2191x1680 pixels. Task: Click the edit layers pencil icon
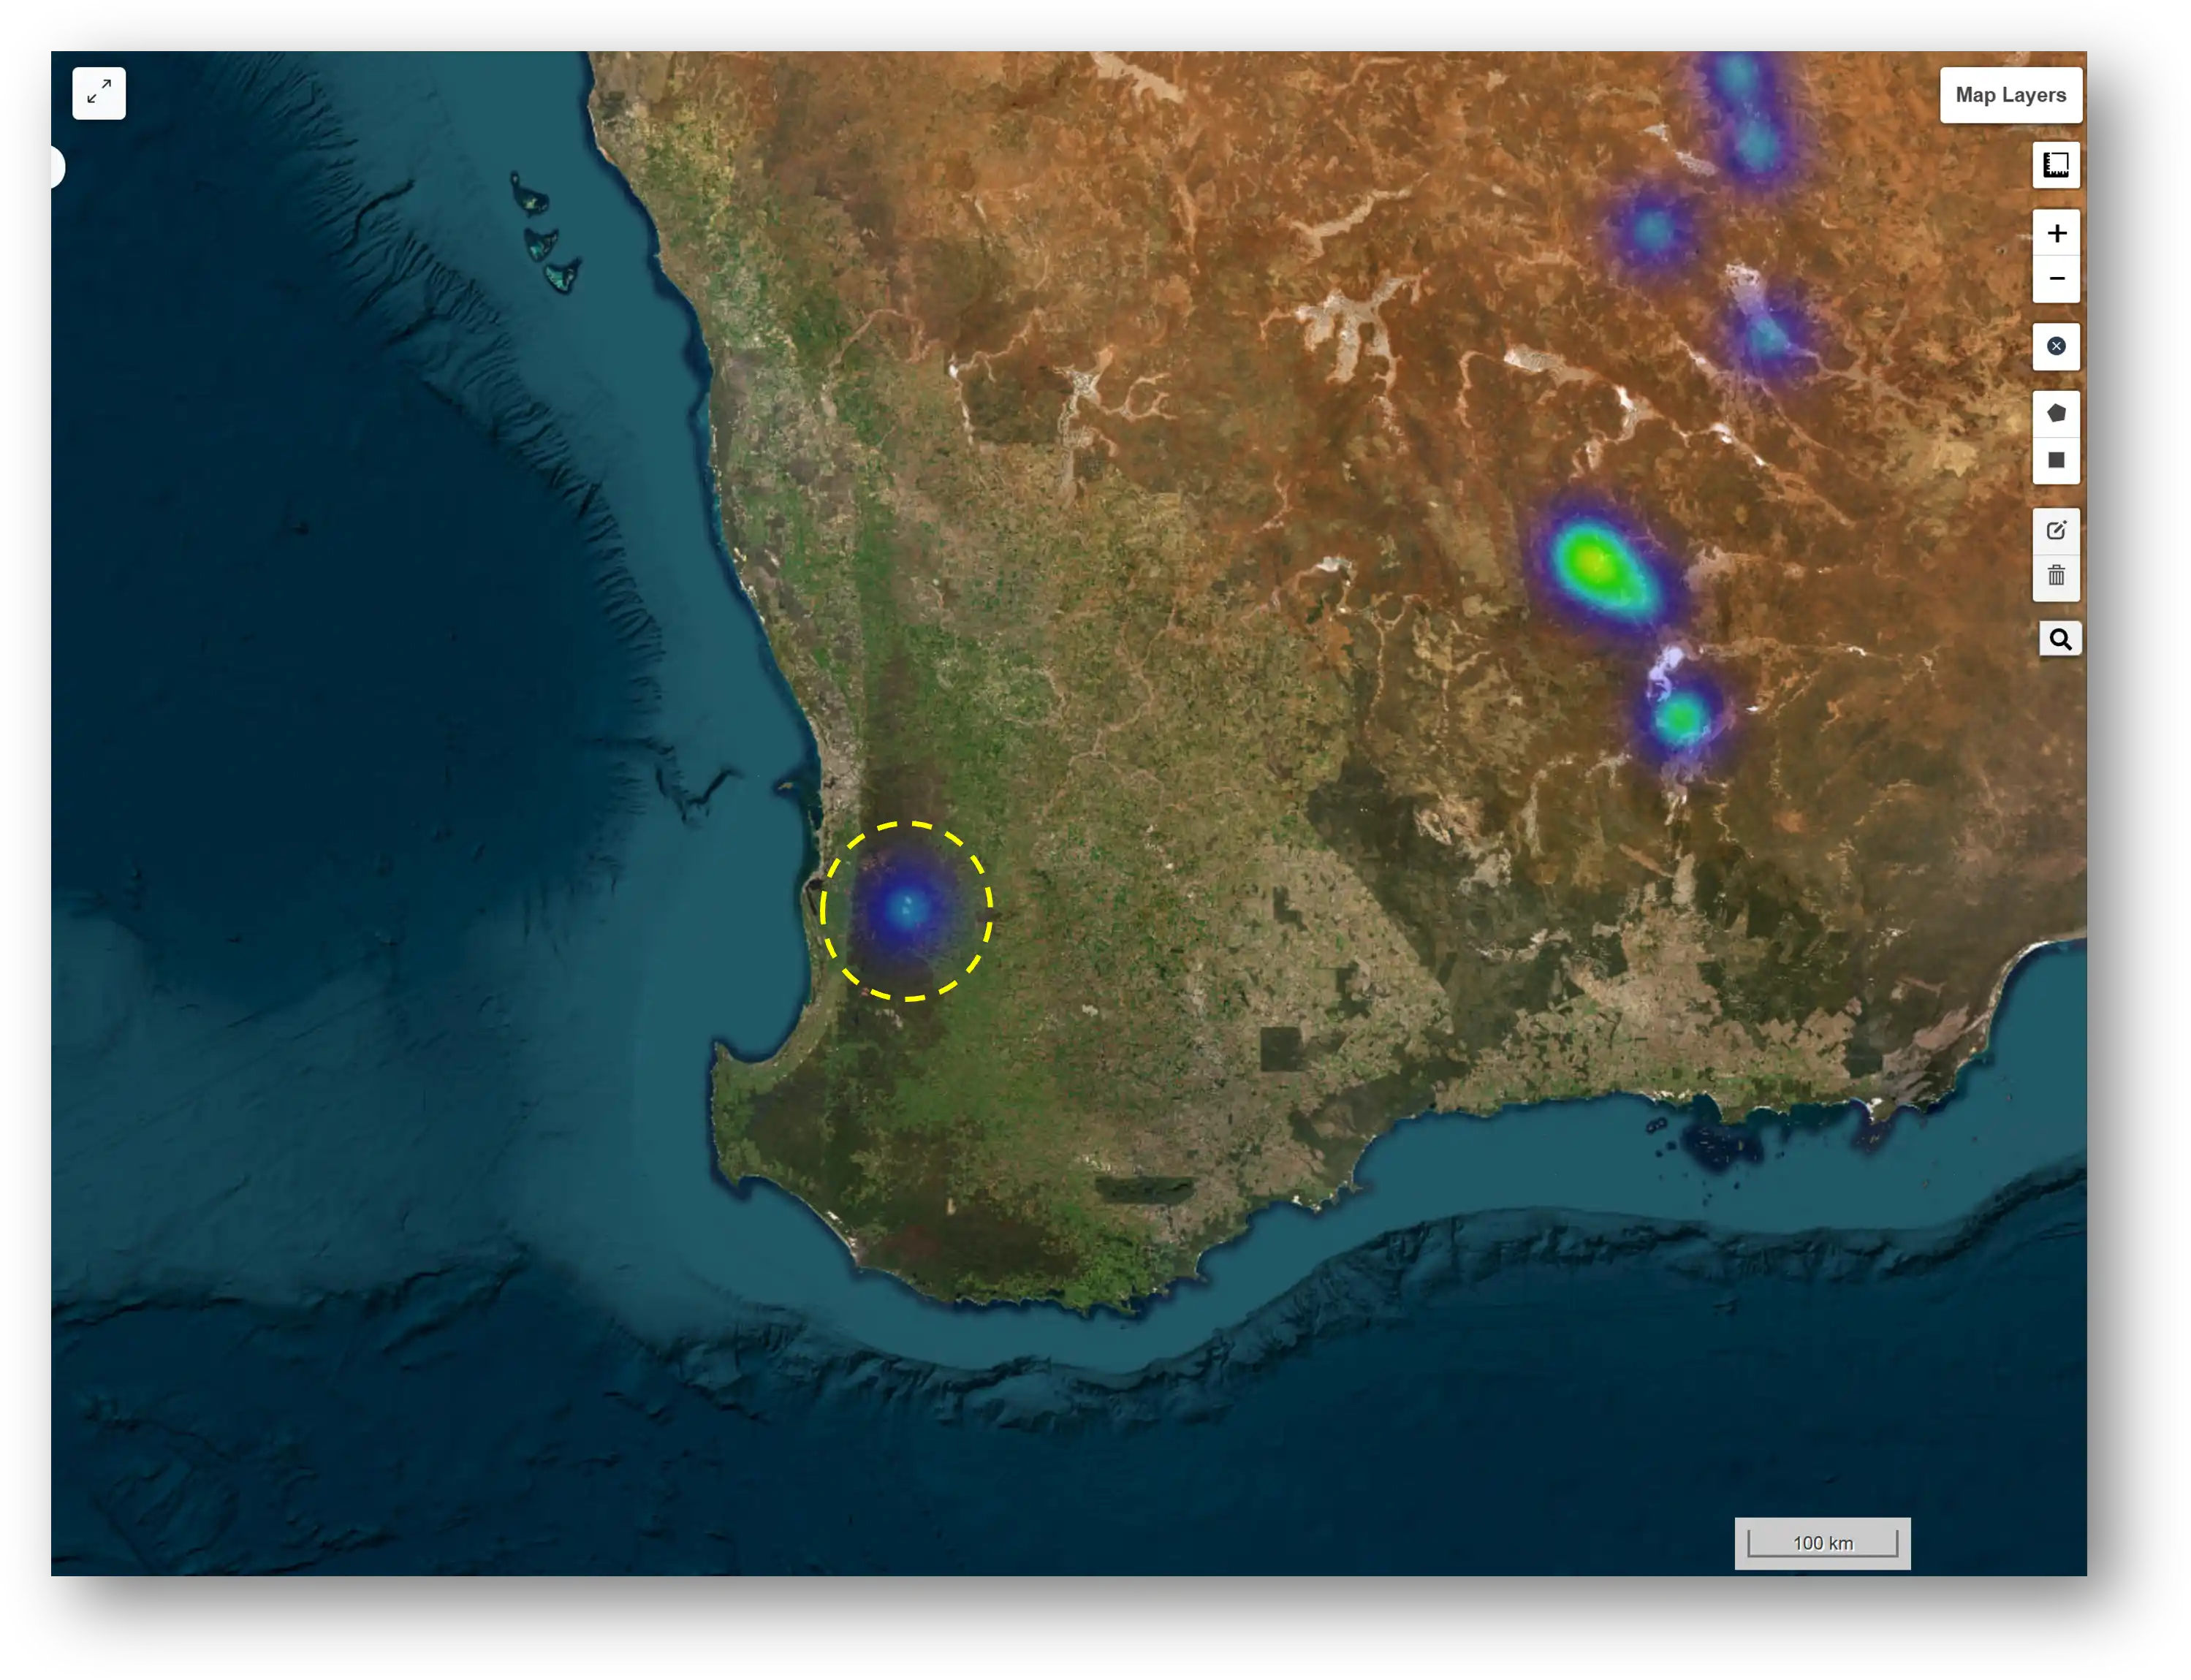coord(2056,530)
